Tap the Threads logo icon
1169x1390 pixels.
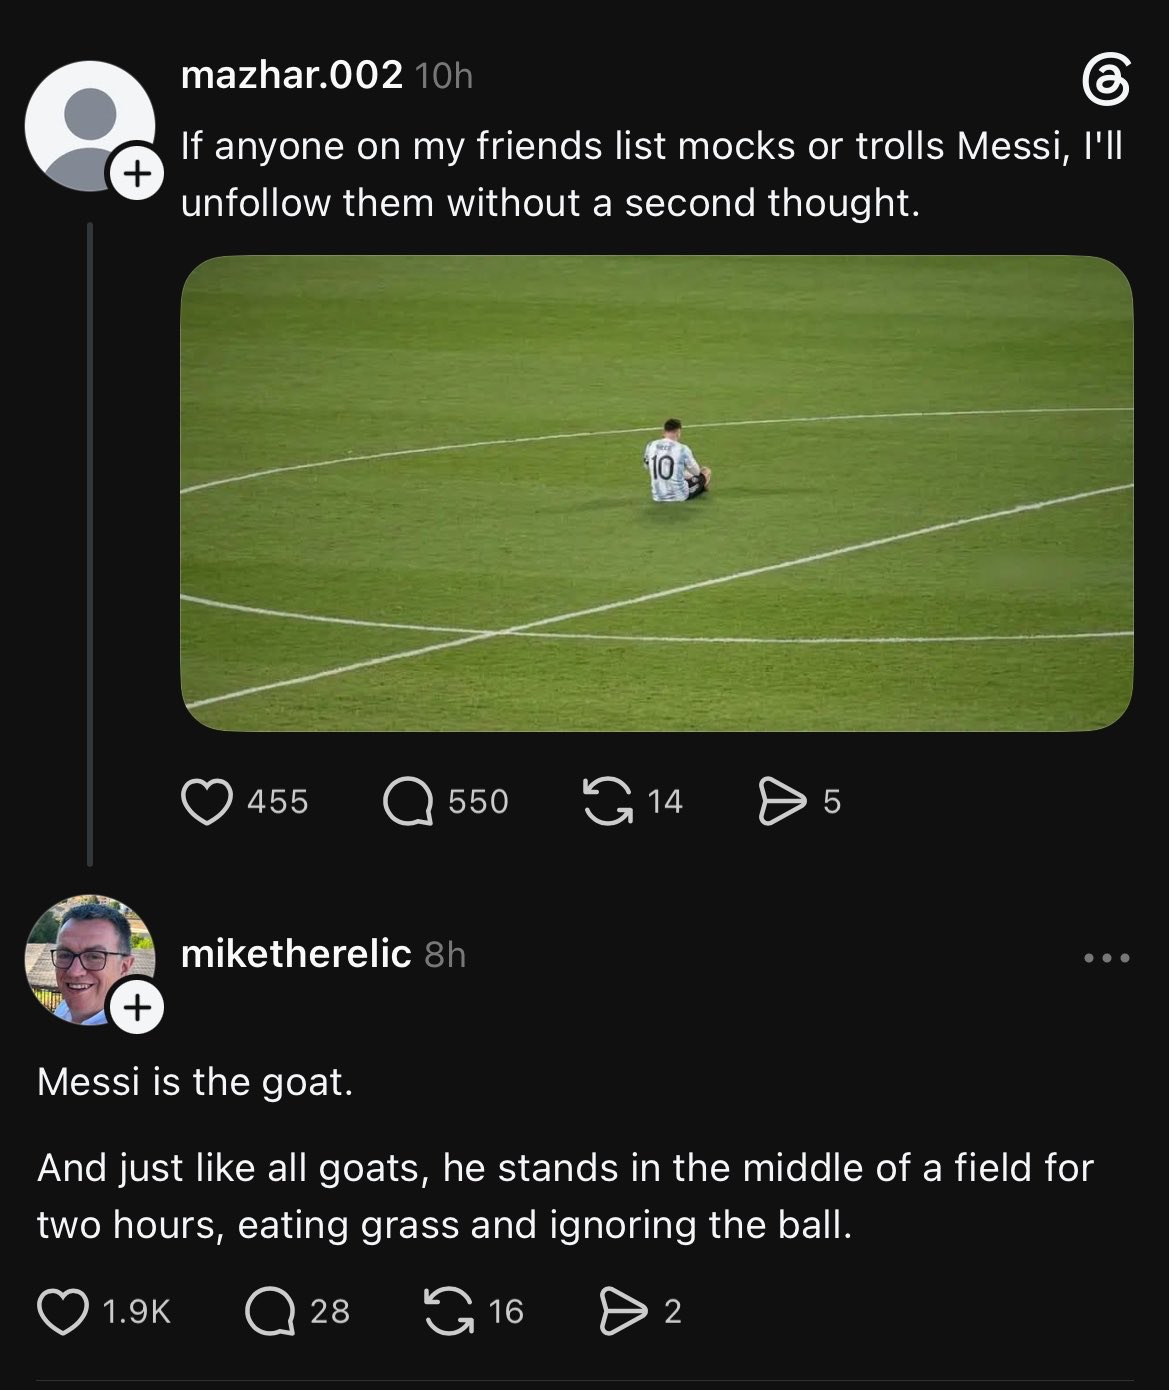coord(1107,81)
